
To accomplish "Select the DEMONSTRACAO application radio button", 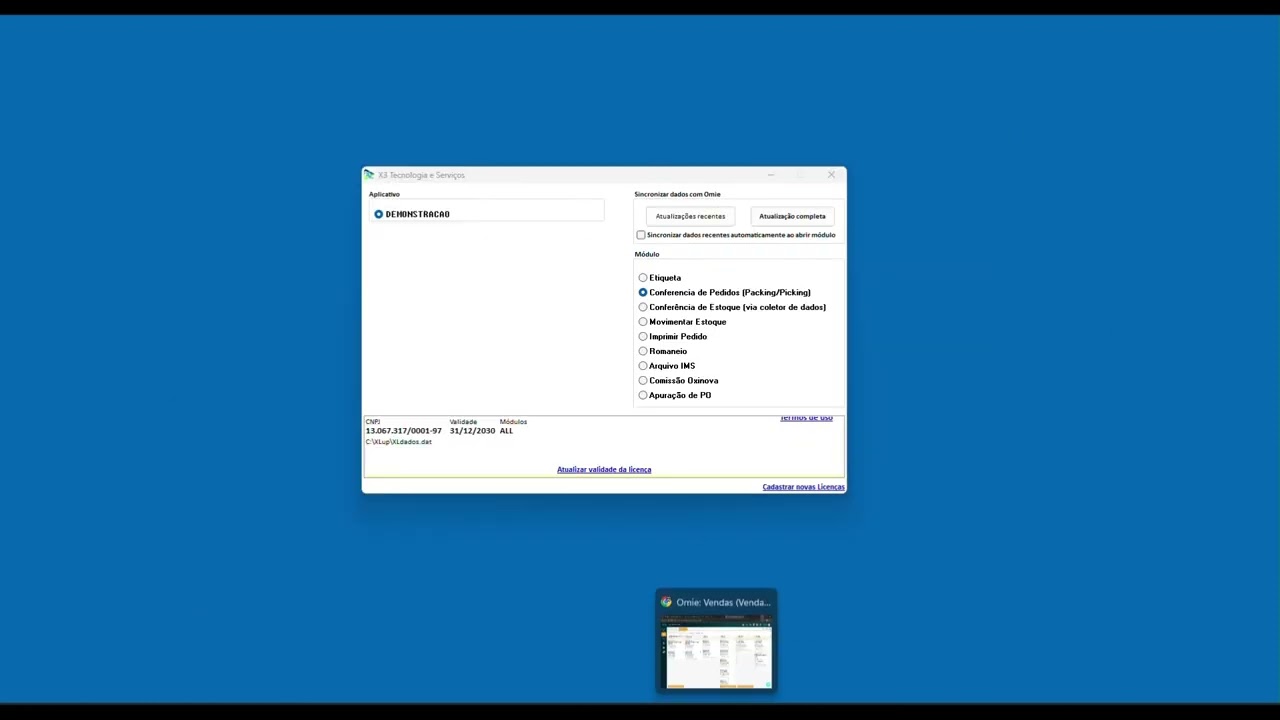I will 379,214.
